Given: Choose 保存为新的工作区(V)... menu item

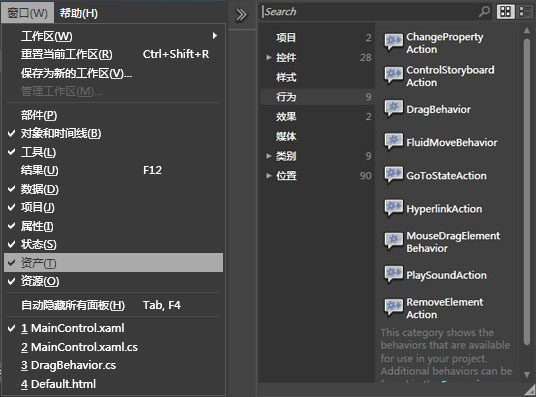Looking at the screenshot, I should [113, 73].
